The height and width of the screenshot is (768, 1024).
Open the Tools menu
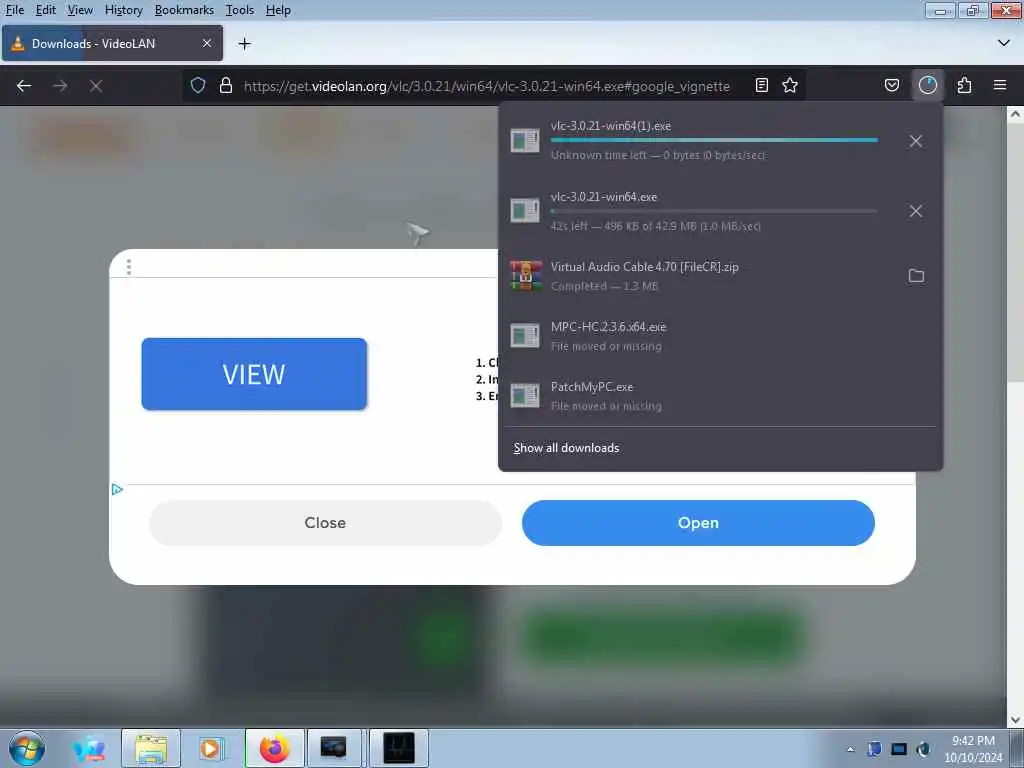click(x=240, y=10)
